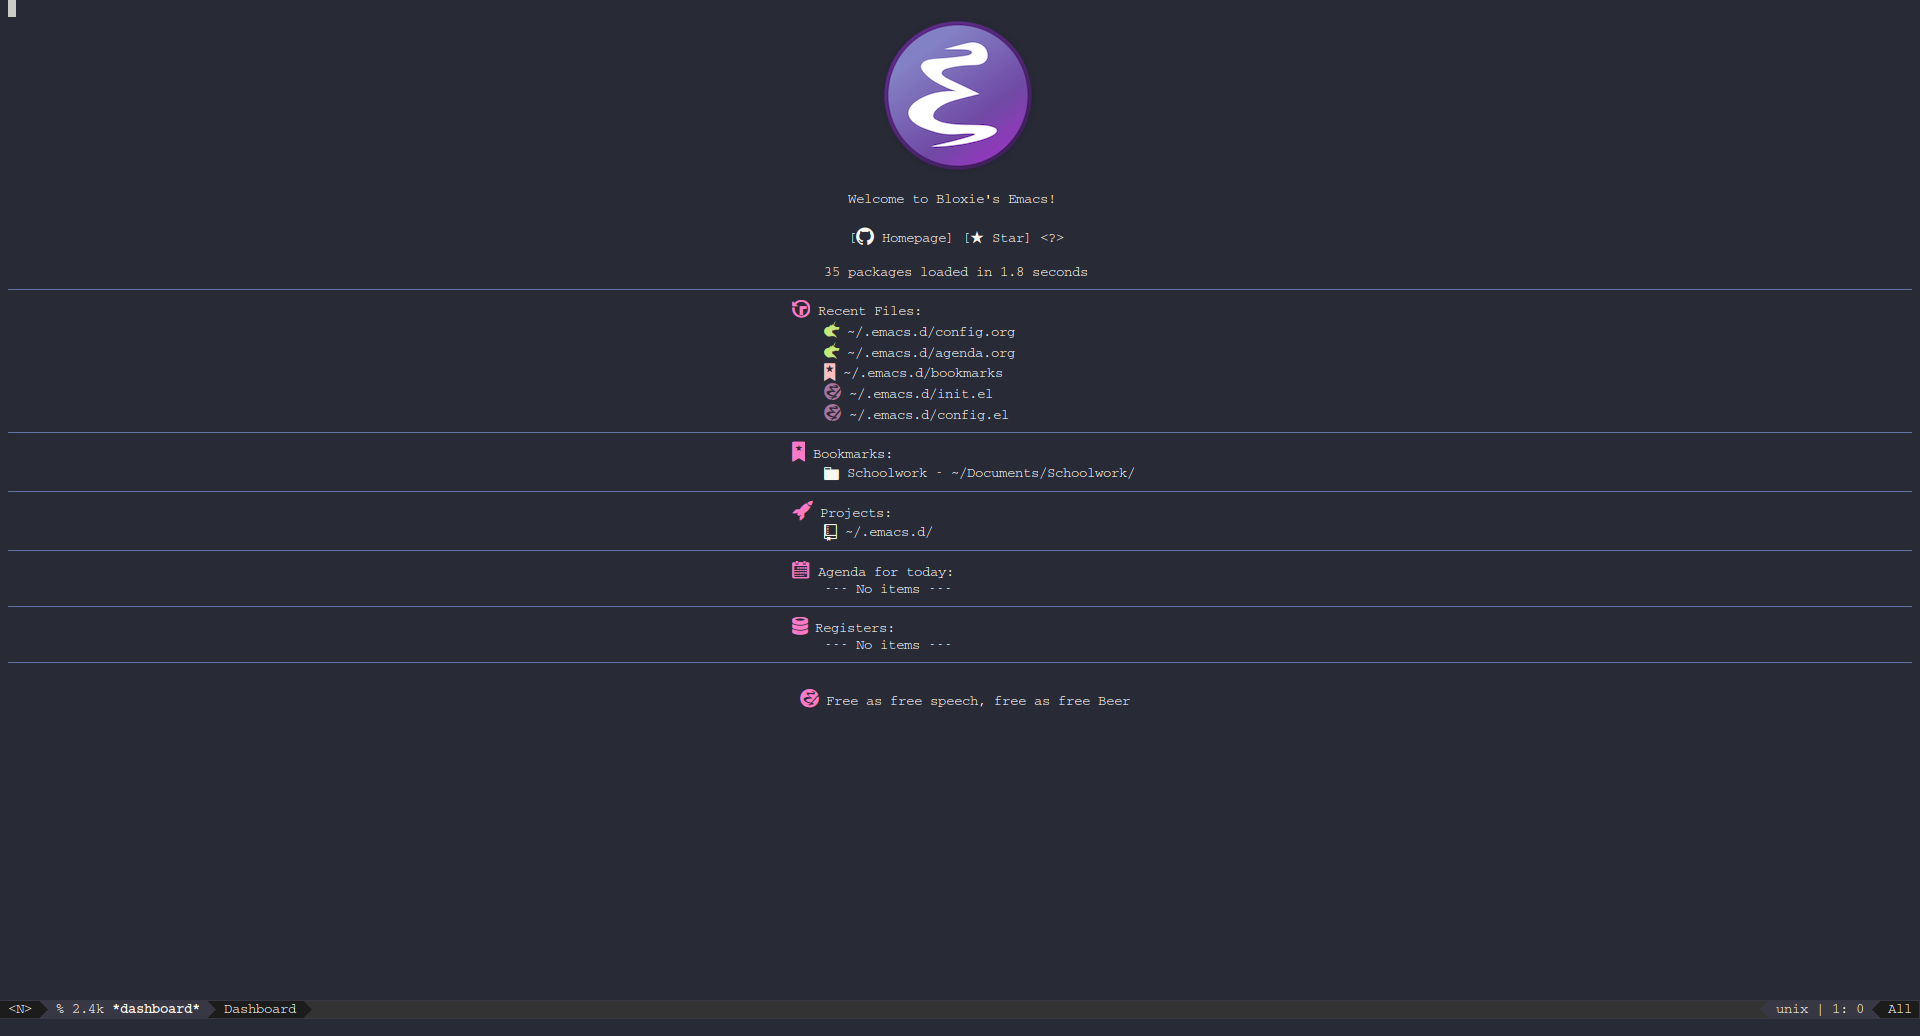The image size is (1920, 1036).
Task: Click the folder icon beside Schoolwork
Action: coord(831,472)
